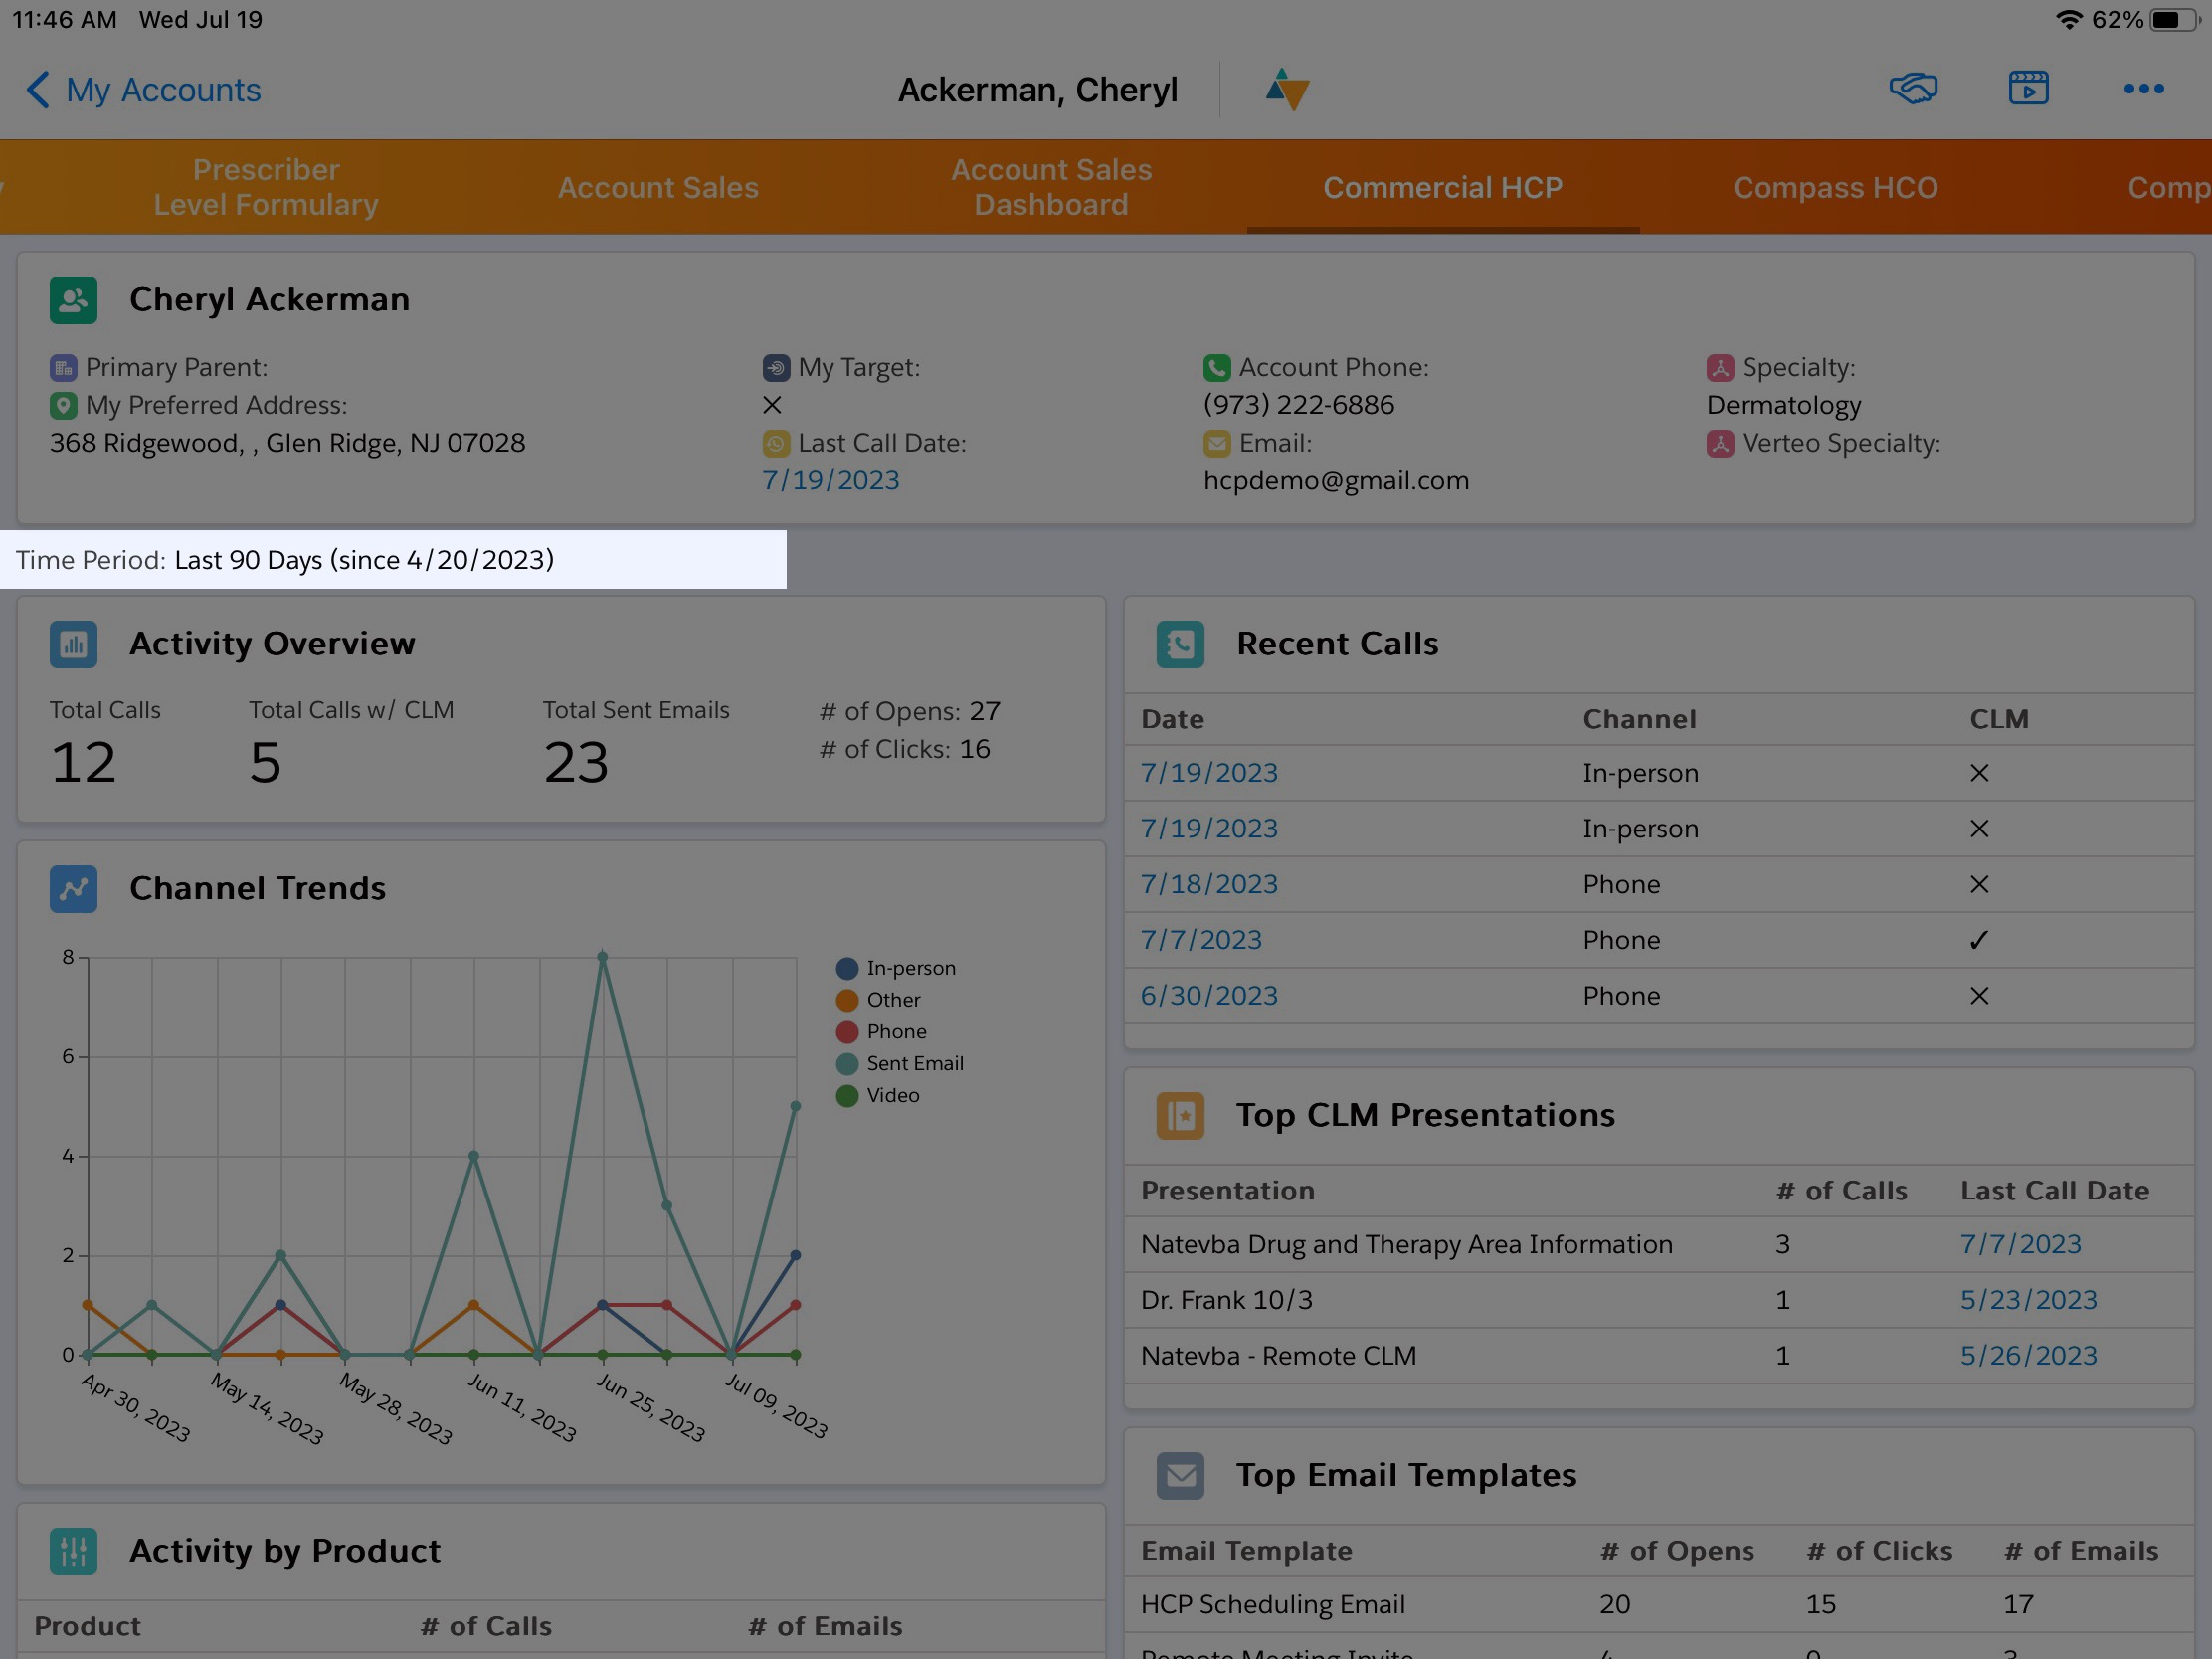Toggle Phone series in chart legend
The height and width of the screenshot is (1659, 2212).
(895, 1031)
